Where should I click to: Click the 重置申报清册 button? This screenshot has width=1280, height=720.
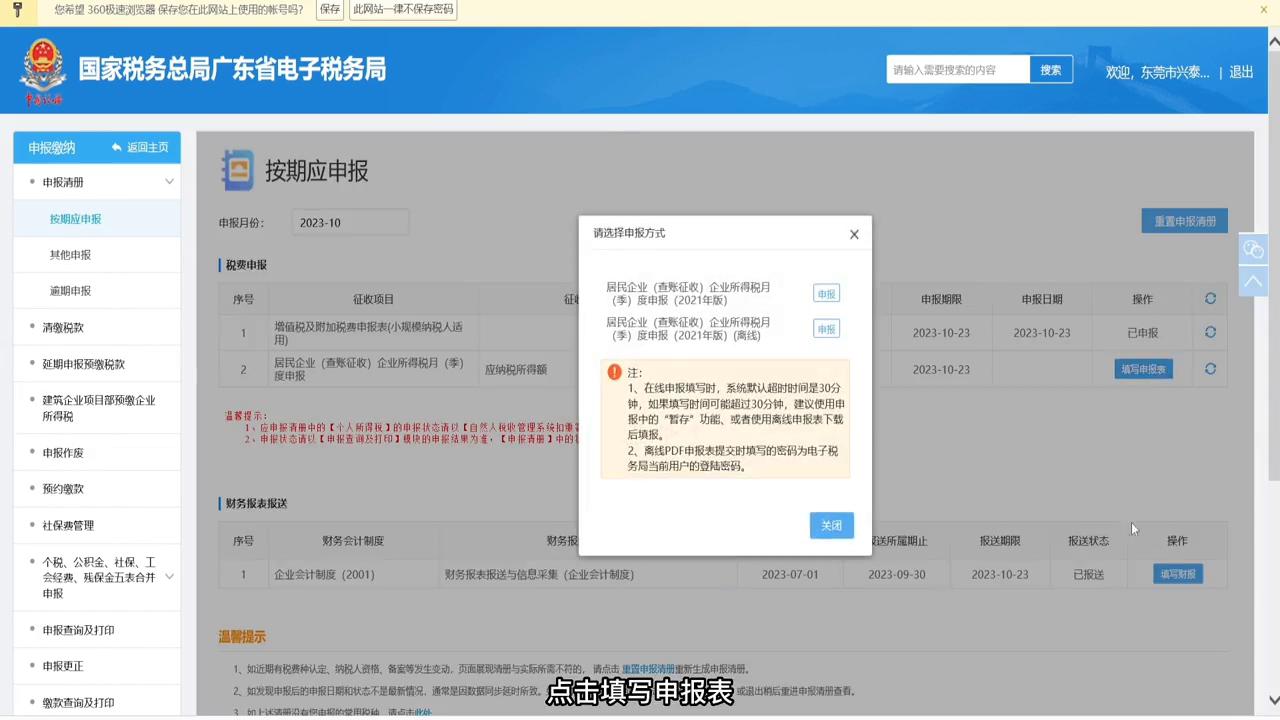pos(1184,221)
